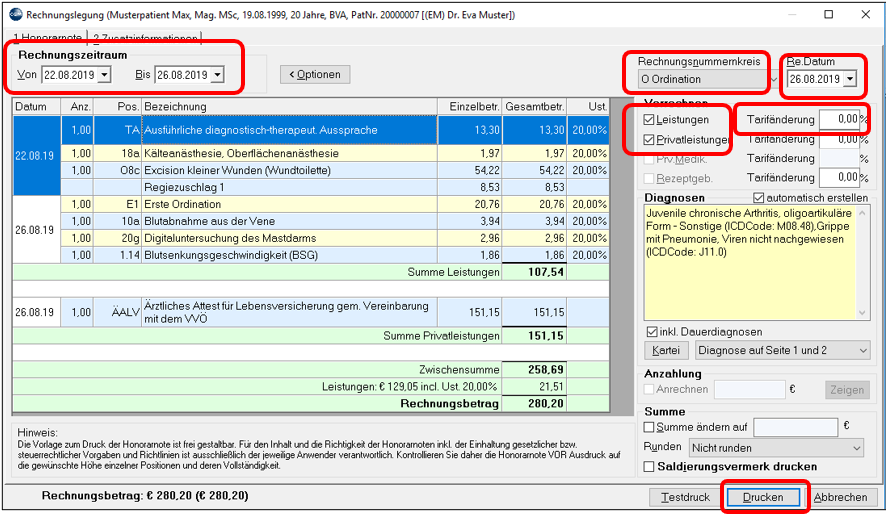Switch to the 2 Zusatzinformationen tab
Viewport: 886px width, 515px height.
pos(145,38)
